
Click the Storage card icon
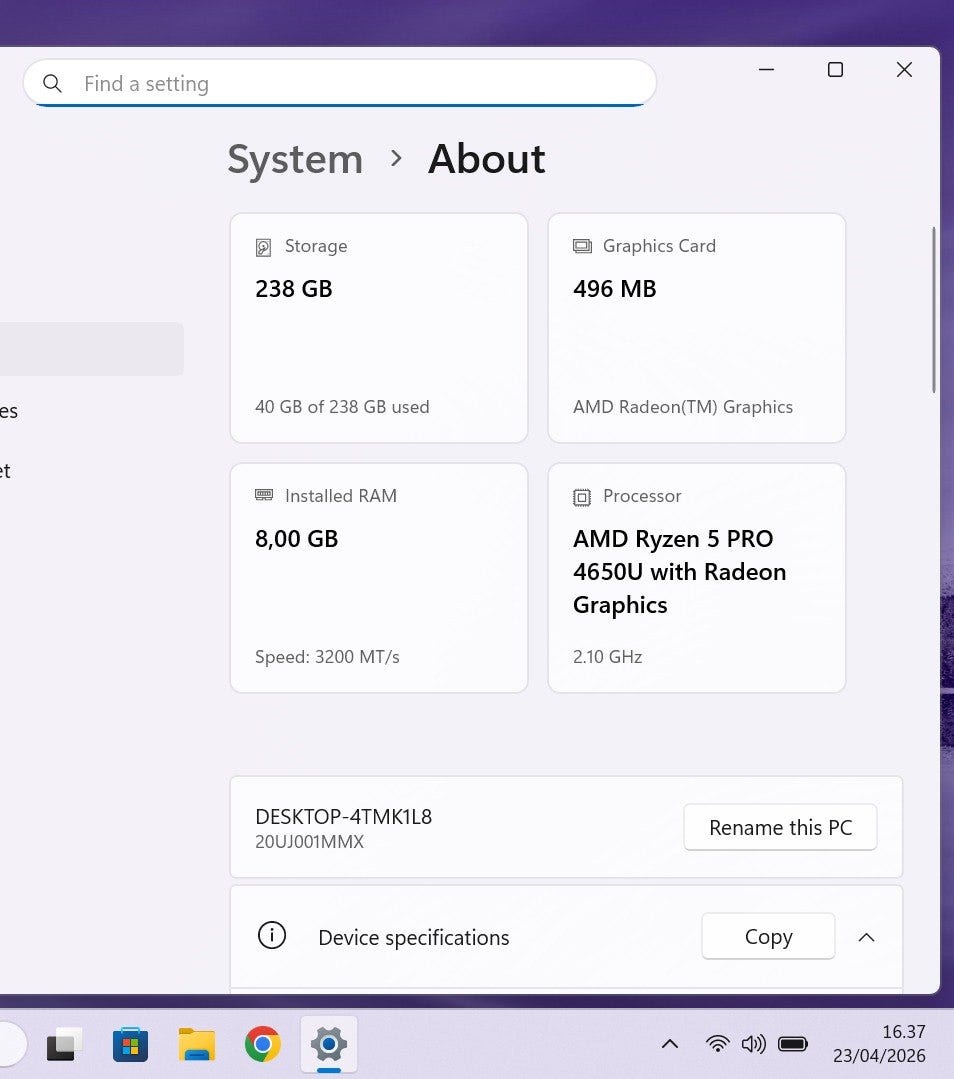[x=264, y=247]
